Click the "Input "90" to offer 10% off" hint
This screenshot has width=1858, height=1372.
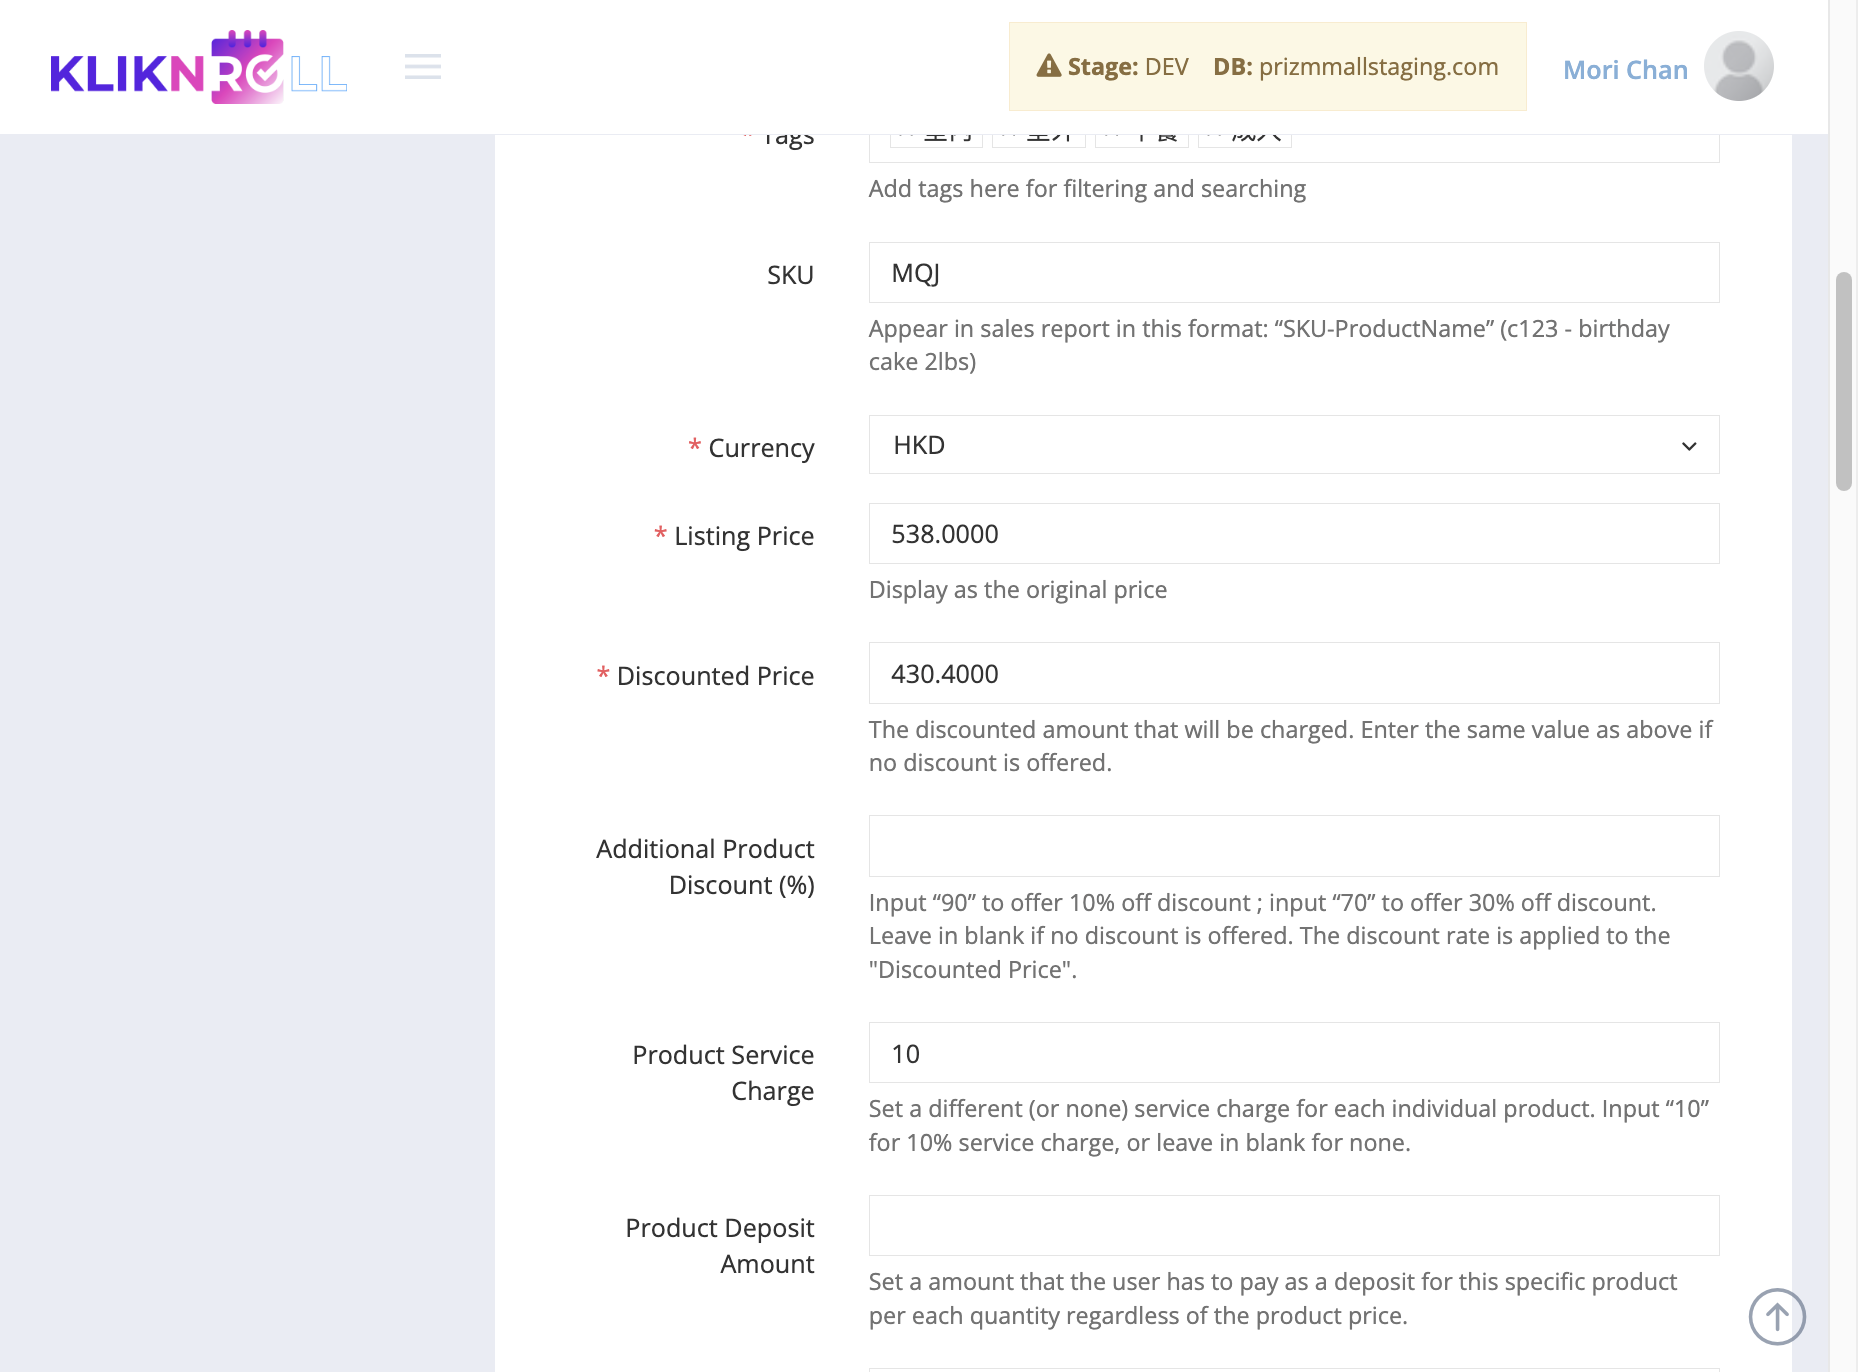tap(1269, 936)
